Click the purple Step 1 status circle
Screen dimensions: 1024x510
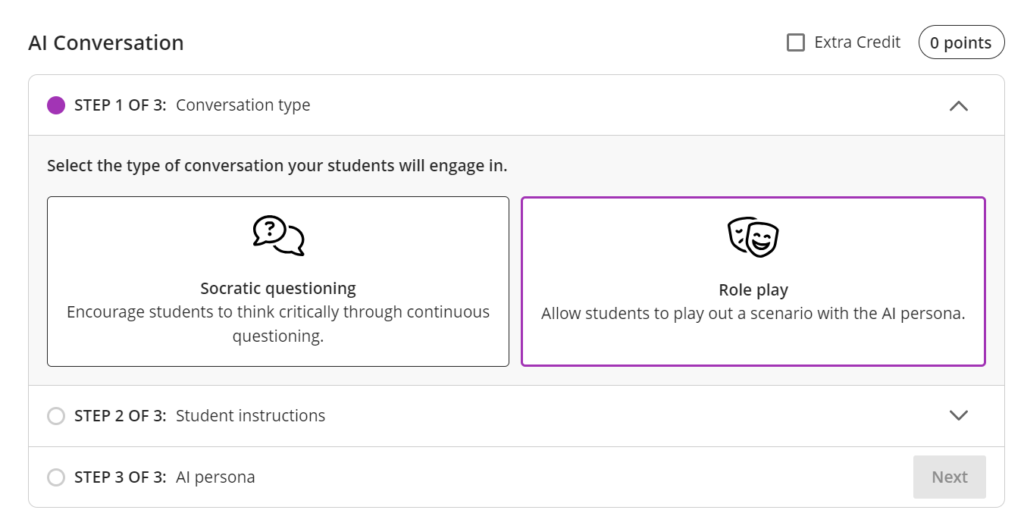pos(56,105)
